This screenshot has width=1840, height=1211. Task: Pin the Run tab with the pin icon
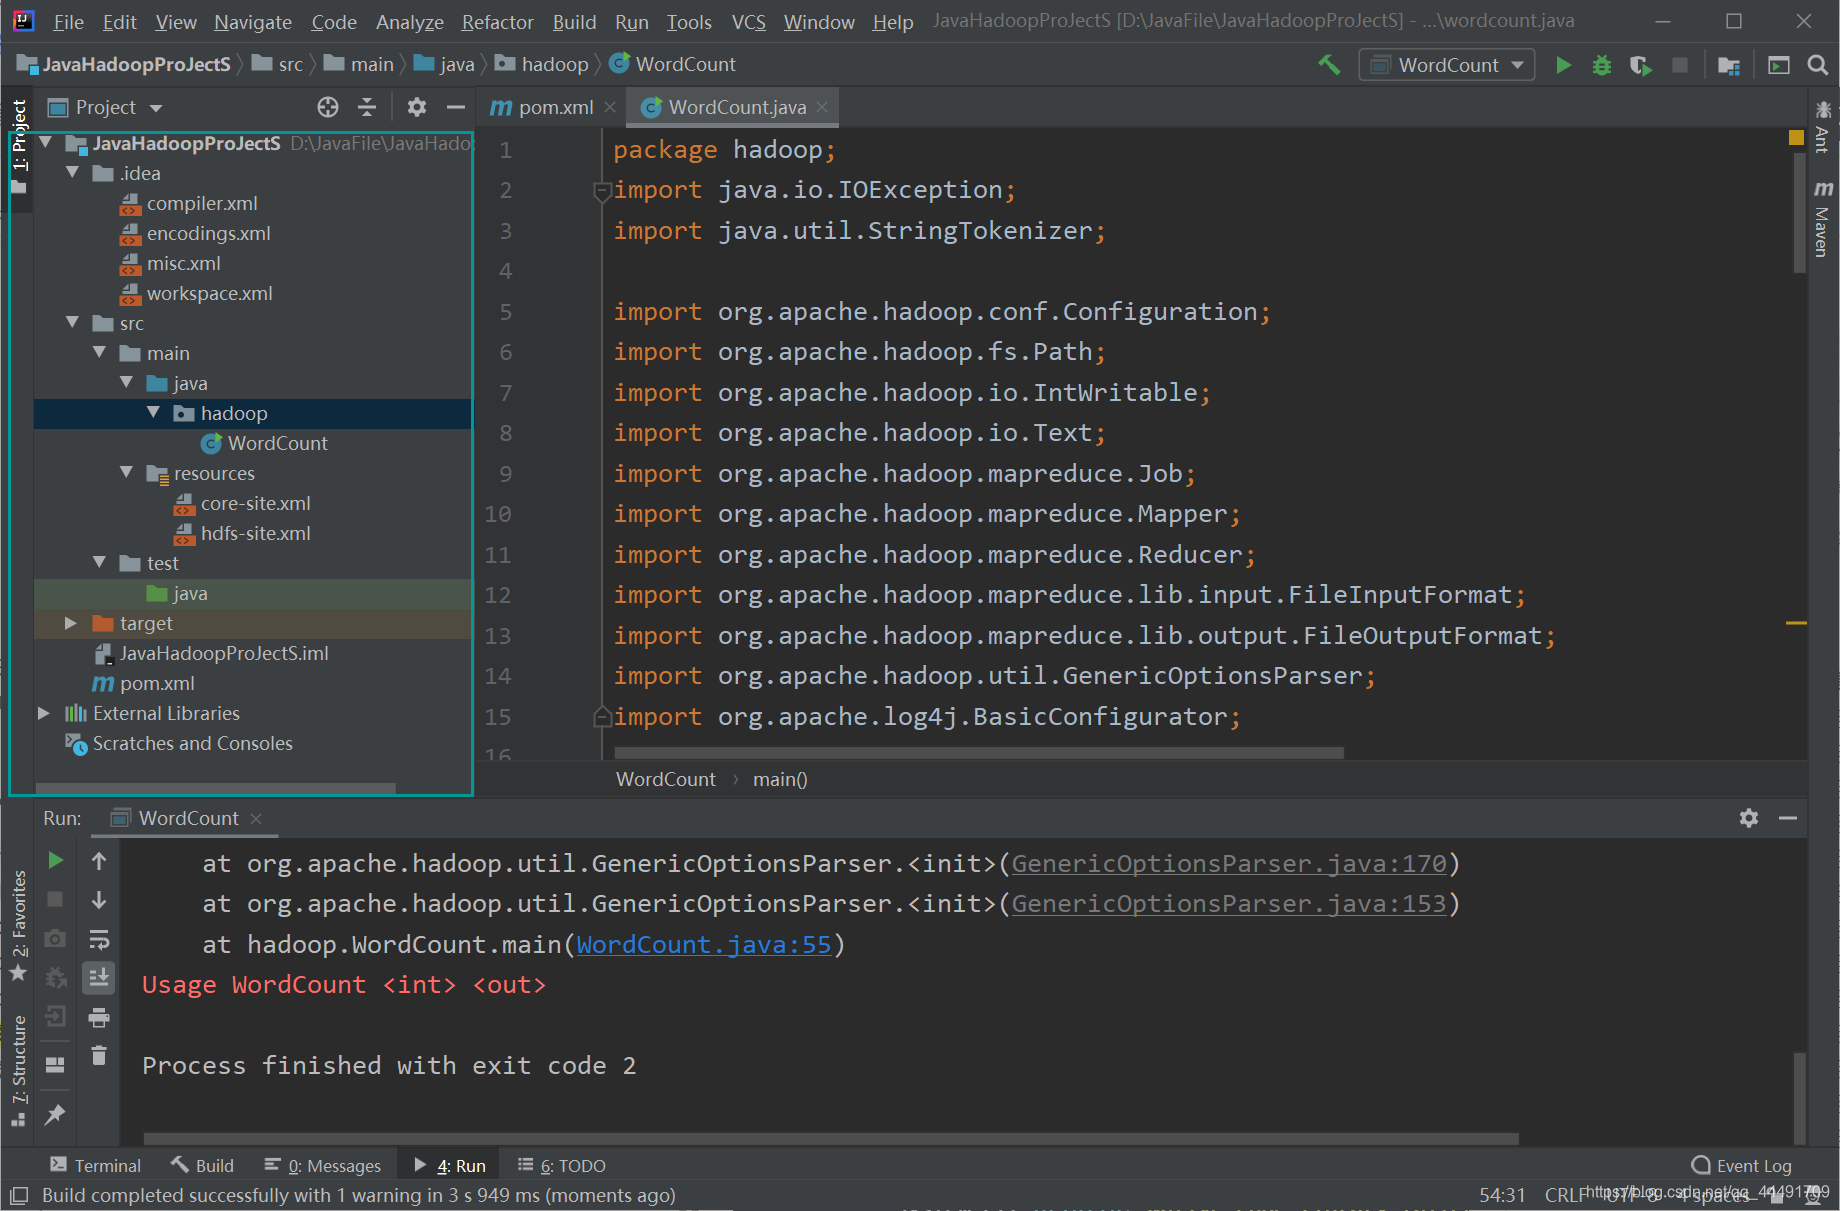pos(56,1114)
